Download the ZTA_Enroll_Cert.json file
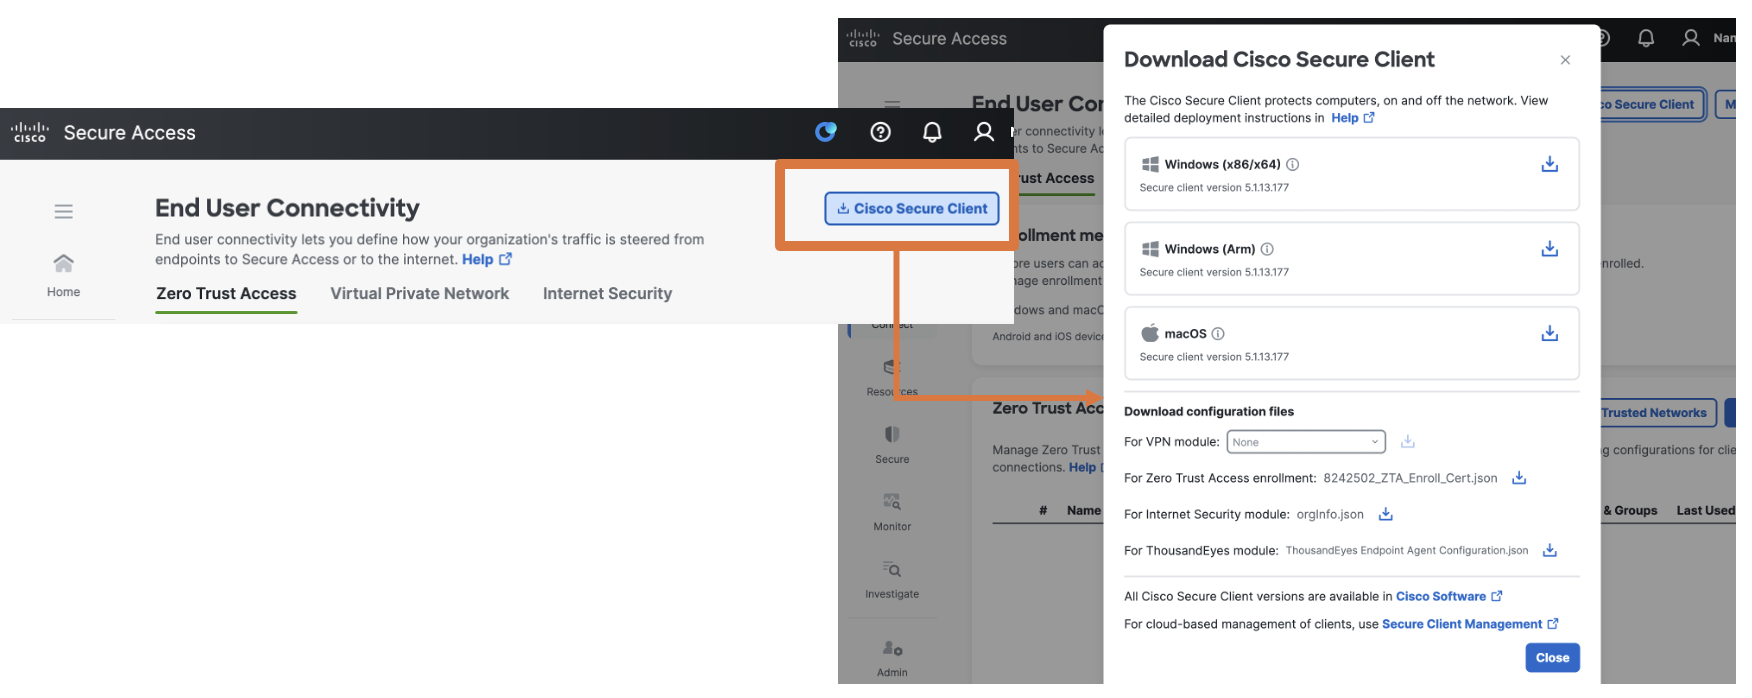 pyautogui.click(x=1519, y=478)
